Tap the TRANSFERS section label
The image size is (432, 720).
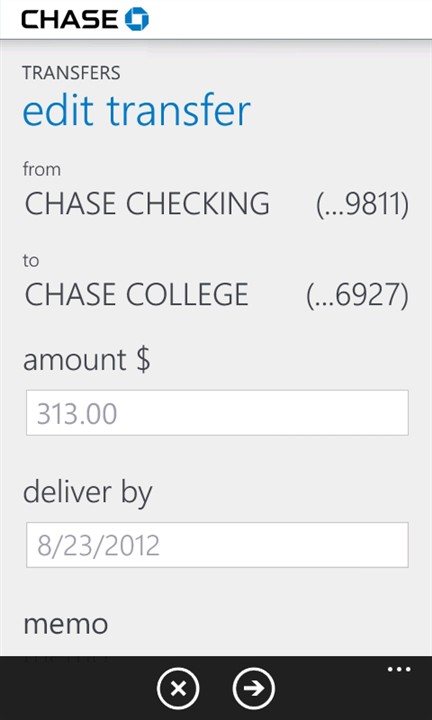pos(71,73)
